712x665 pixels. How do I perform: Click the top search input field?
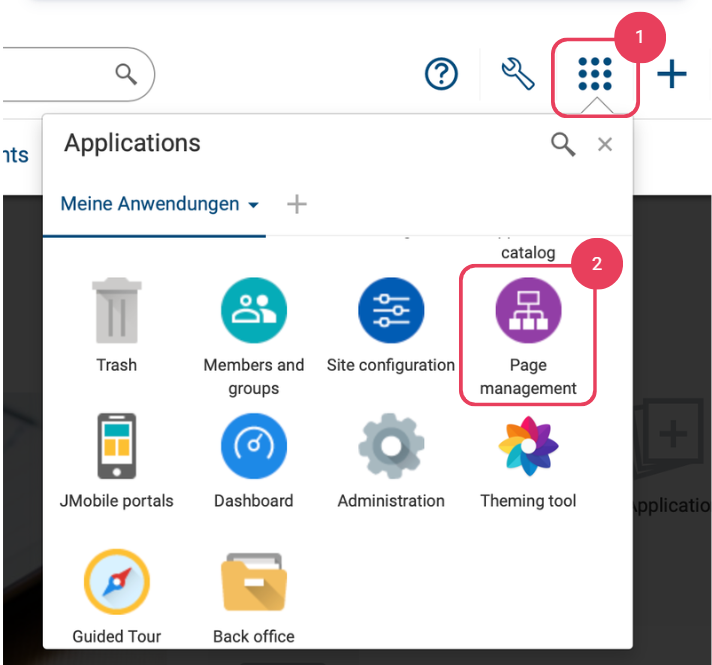(x=60, y=74)
